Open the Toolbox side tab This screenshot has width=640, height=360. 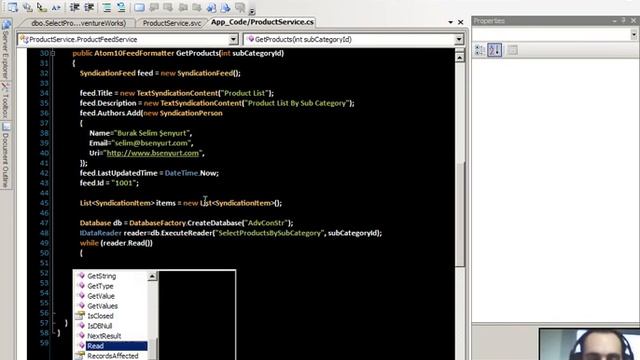point(6,100)
